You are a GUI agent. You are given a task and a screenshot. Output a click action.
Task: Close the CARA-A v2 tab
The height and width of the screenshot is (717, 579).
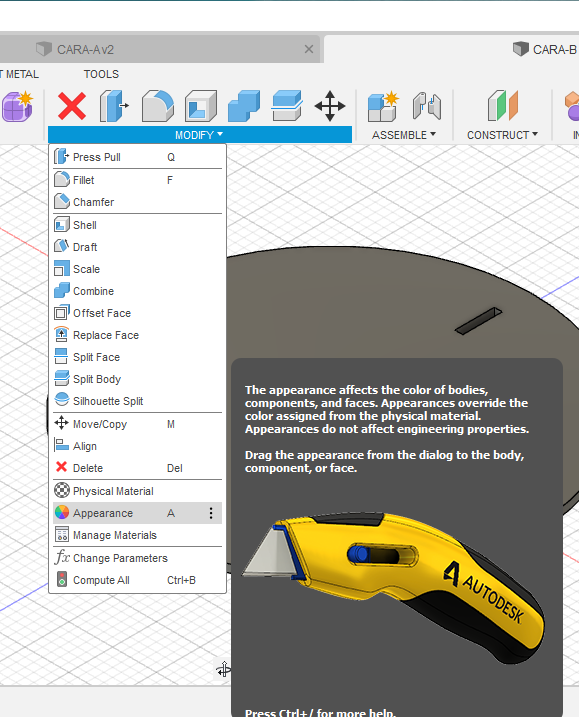[309, 49]
